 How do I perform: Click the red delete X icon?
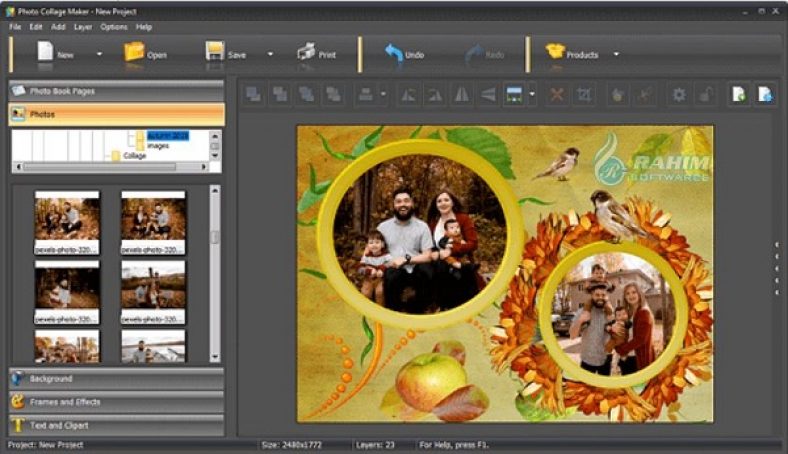tap(557, 94)
